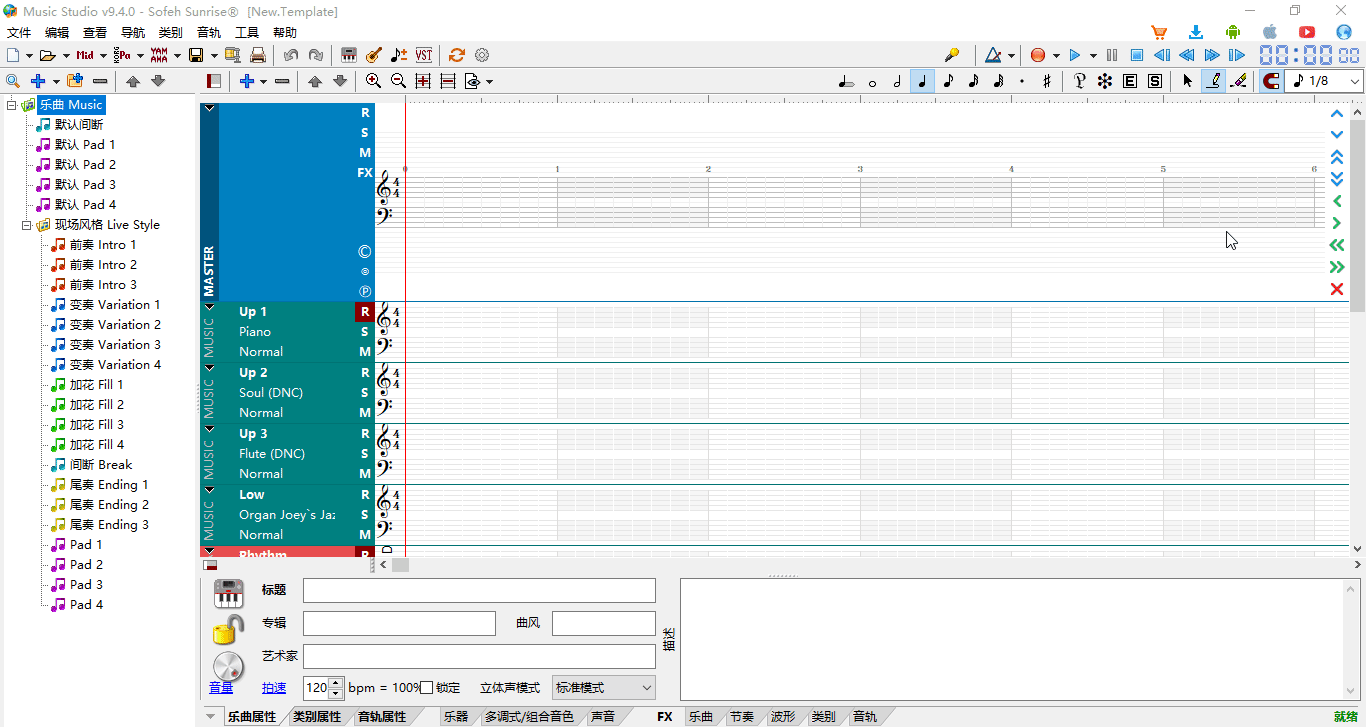Click the 标题 title input field
Viewport: 1366px width, 727px height.
[479, 590]
